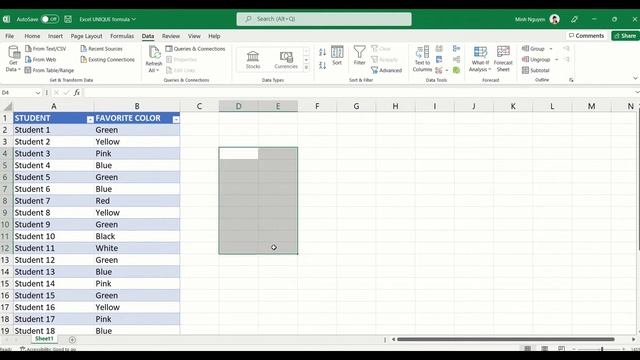Click the Group outline icon

(x=526, y=49)
